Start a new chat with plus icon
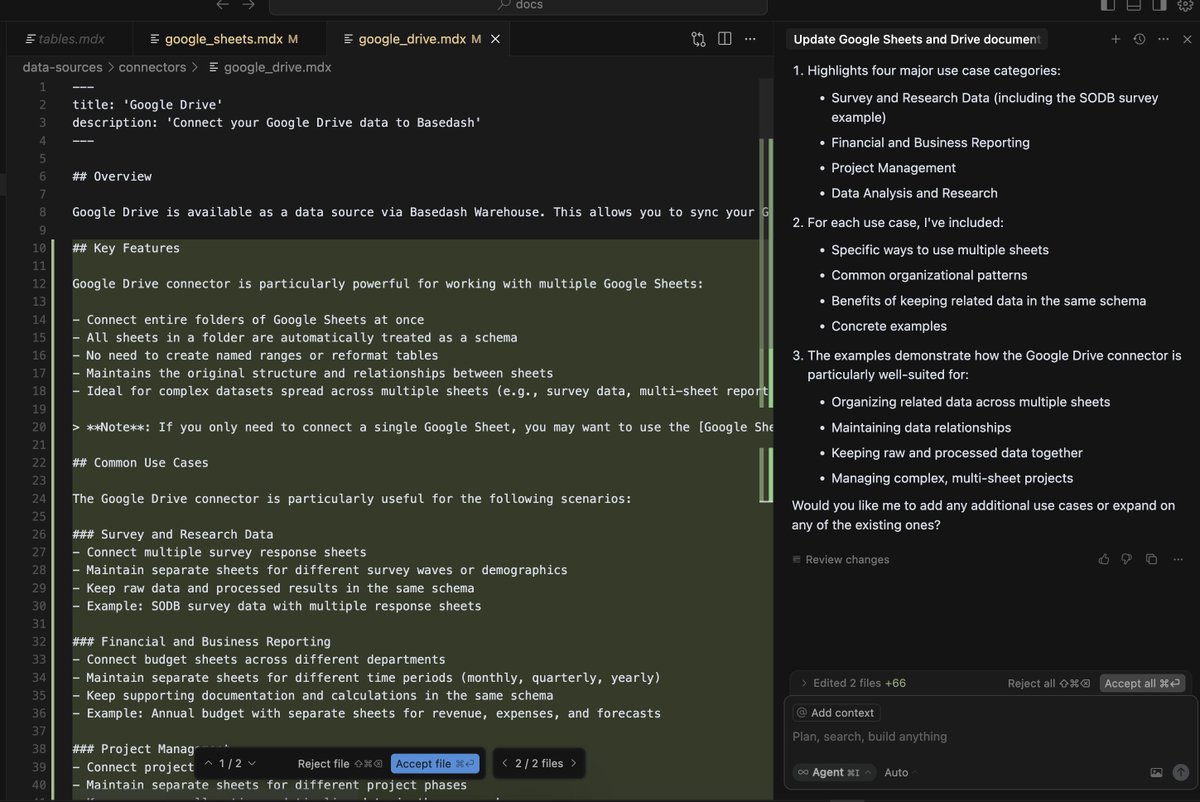The image size is (1200, 802). click(x=1115, y=39)
